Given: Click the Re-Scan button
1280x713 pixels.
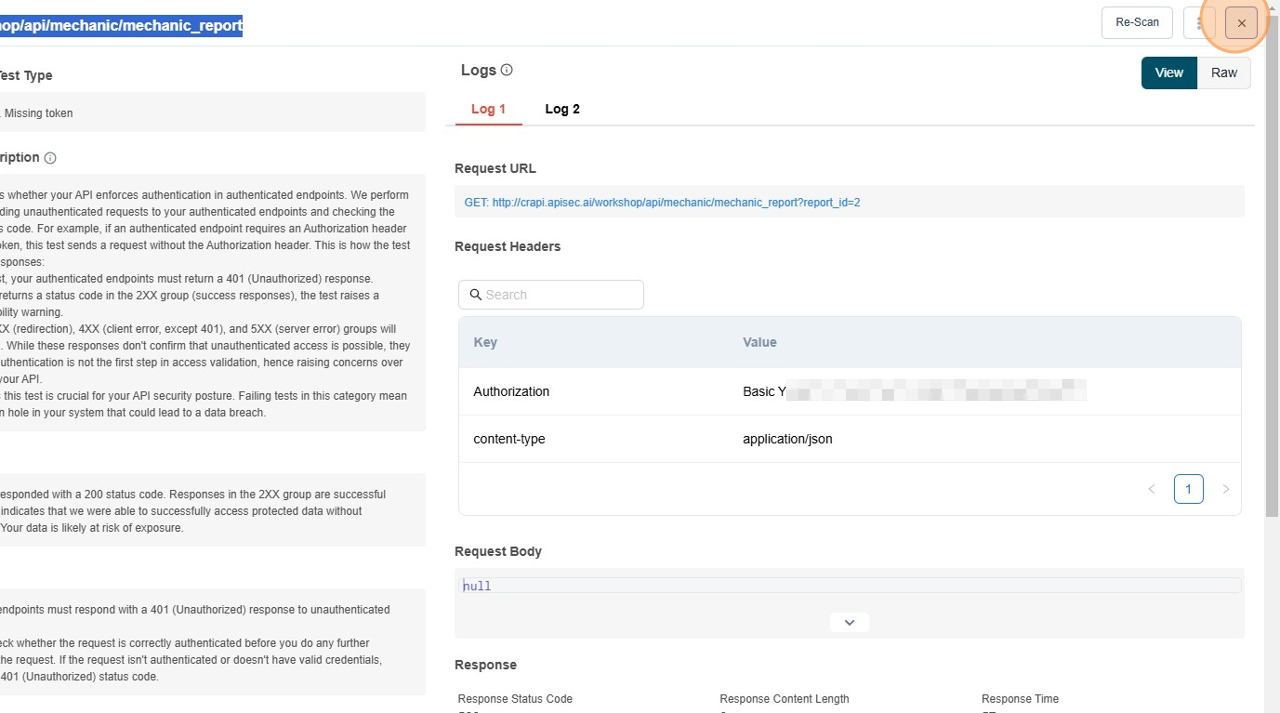Looking at the screenshot, I should [x=1136, y=23].
